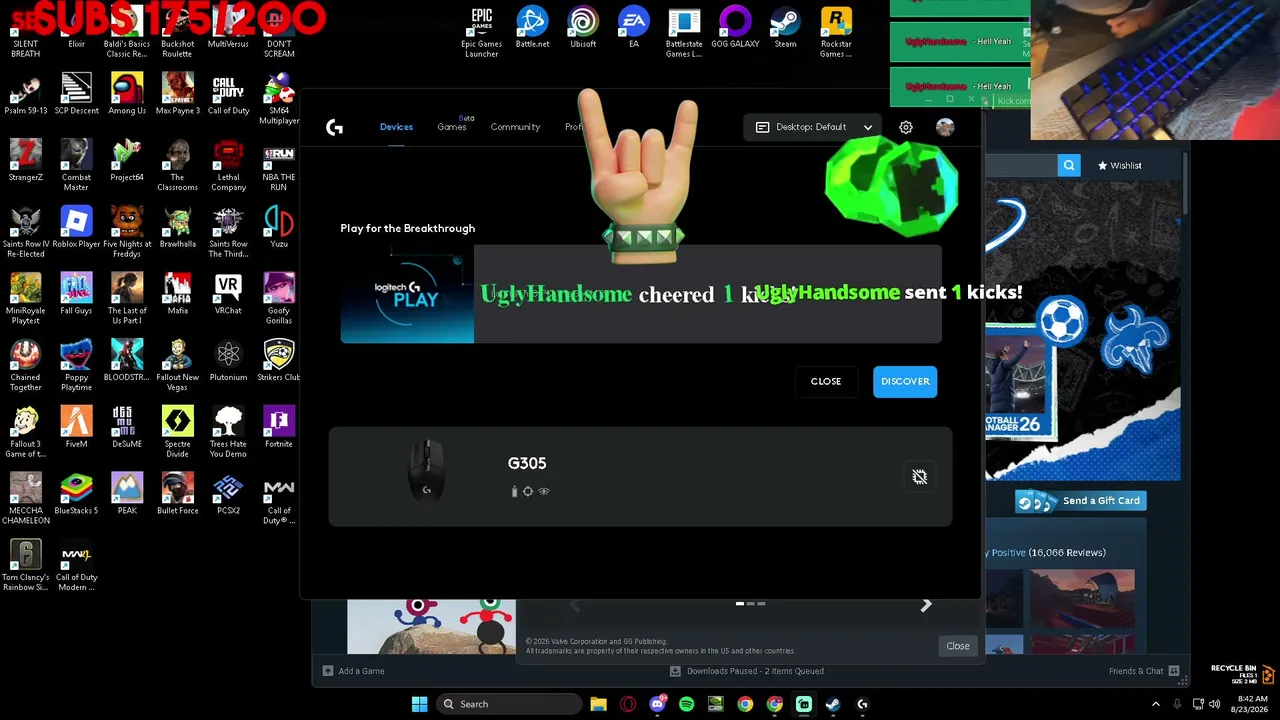Open the Among Us desktop shortcut
Screen dimensions: 1280x720
pyautogui.click(x=127, y=94)
